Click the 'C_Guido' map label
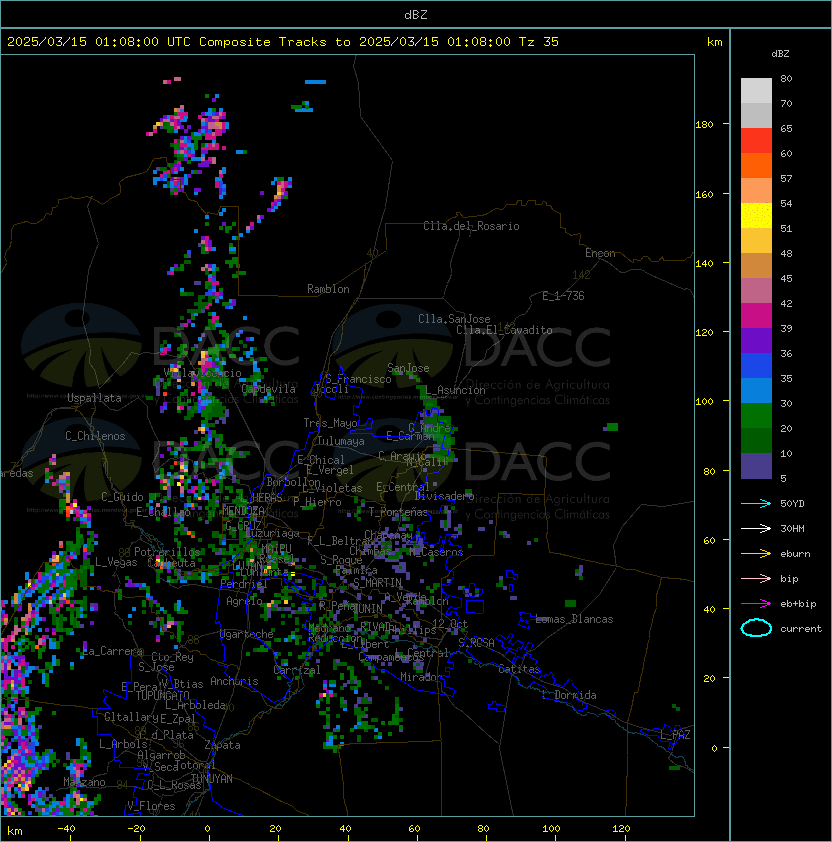The image size is (832, 842). tap(122, 497)
